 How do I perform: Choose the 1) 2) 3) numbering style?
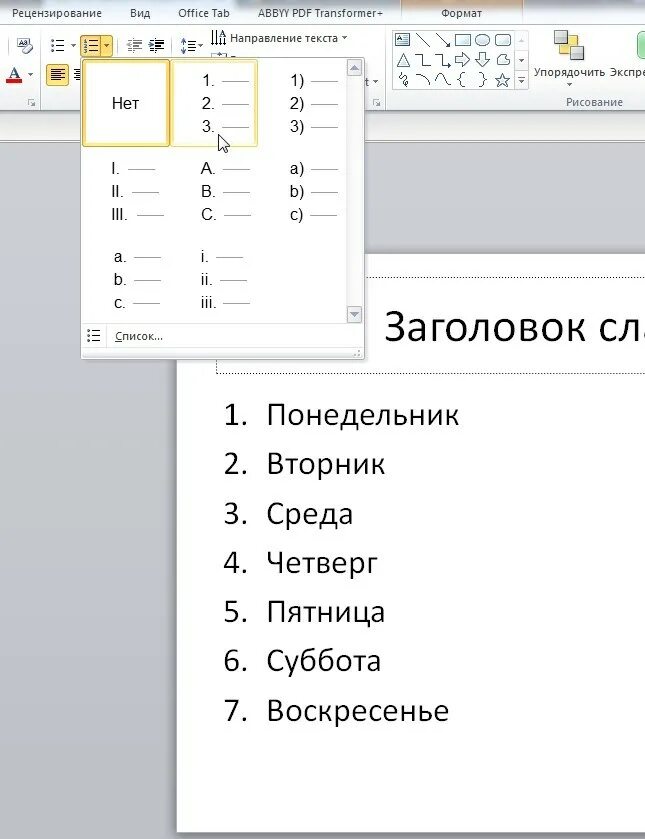point(303,103)
